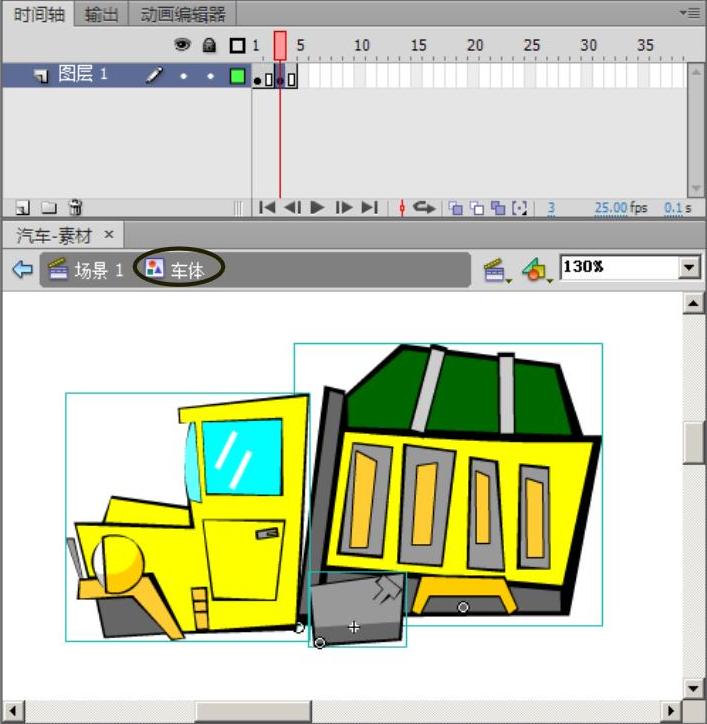Click the cyan cab window
The height and width of the screenshot is (724, 707).
[x=242, y=457]
